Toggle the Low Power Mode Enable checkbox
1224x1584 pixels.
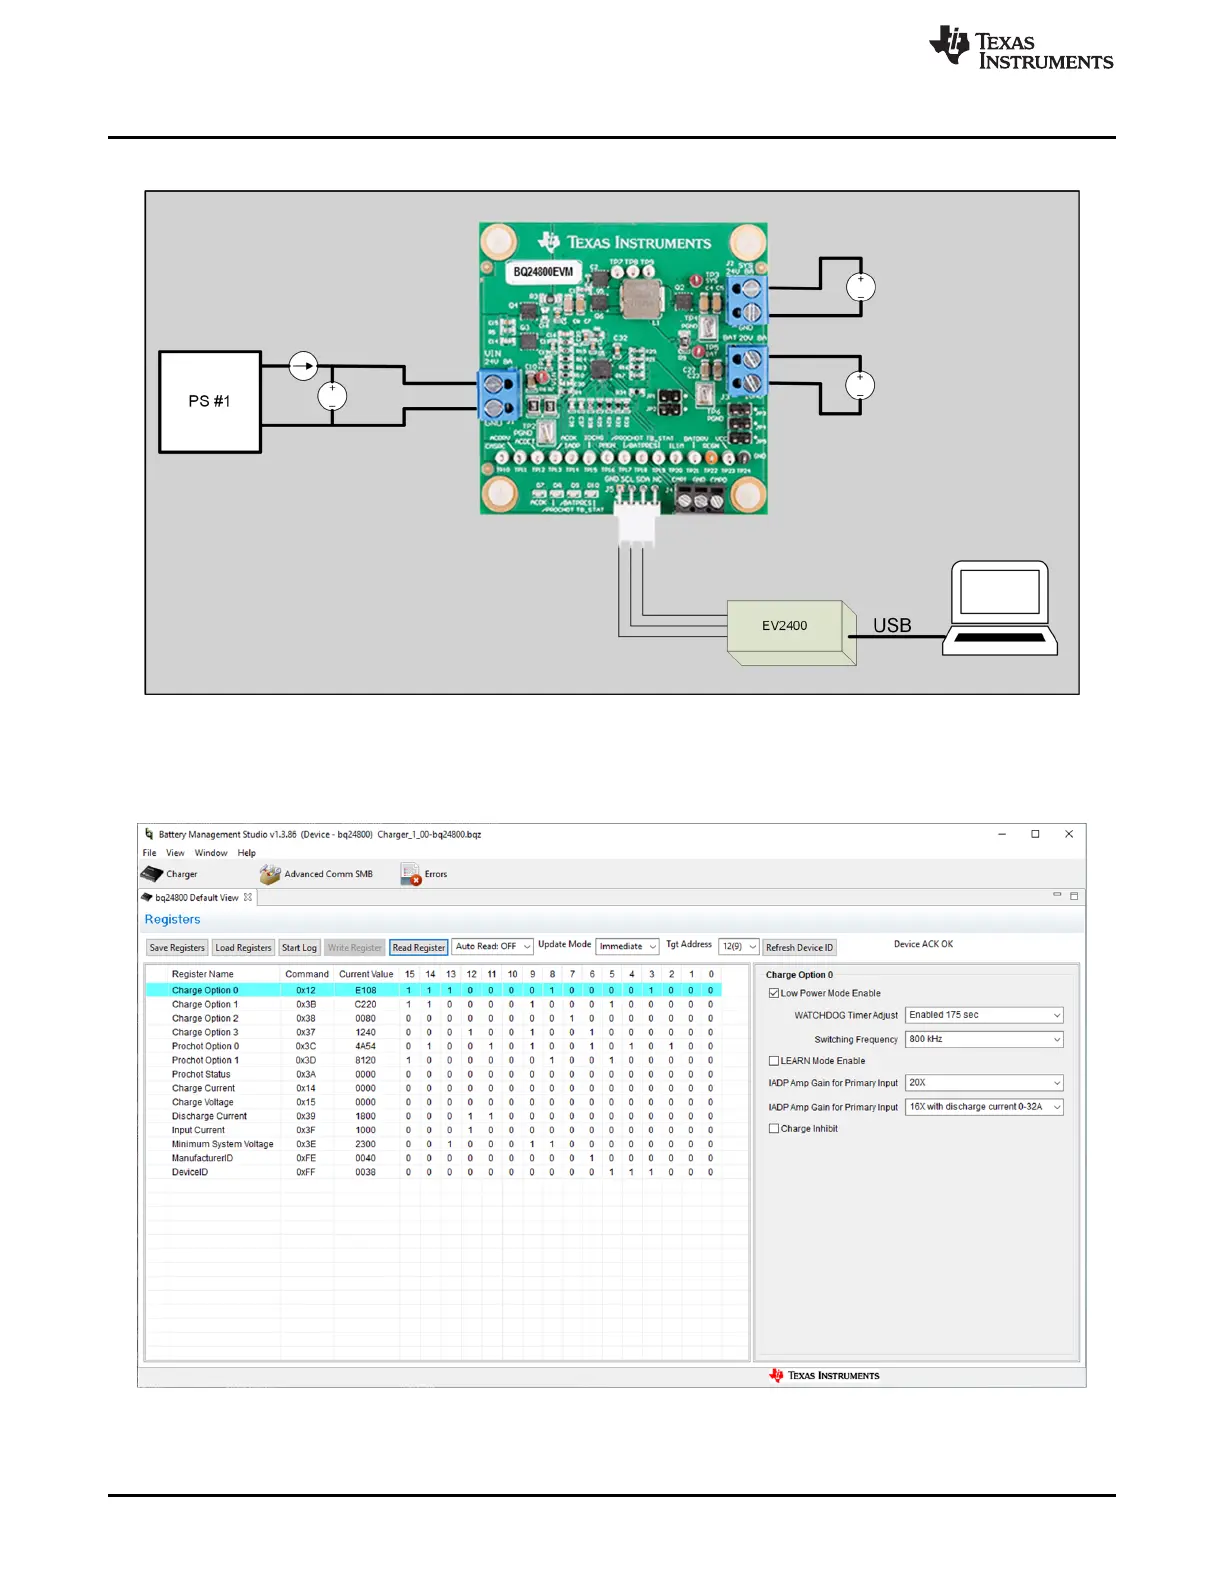pos(774,993)
